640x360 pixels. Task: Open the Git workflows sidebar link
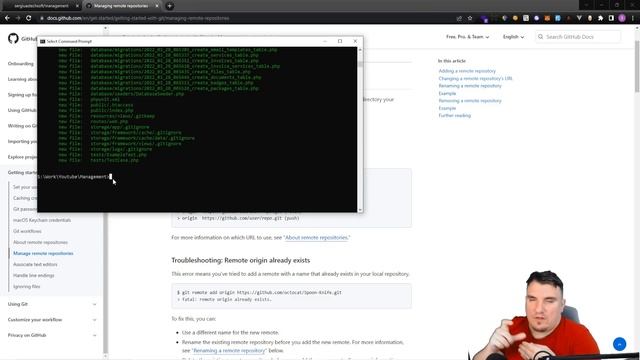[27, 231]
